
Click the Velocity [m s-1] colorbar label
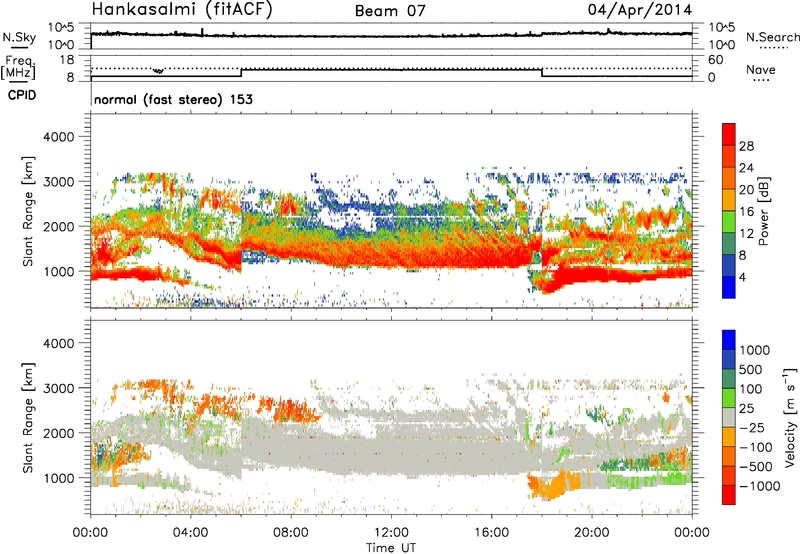click(790, 417)
